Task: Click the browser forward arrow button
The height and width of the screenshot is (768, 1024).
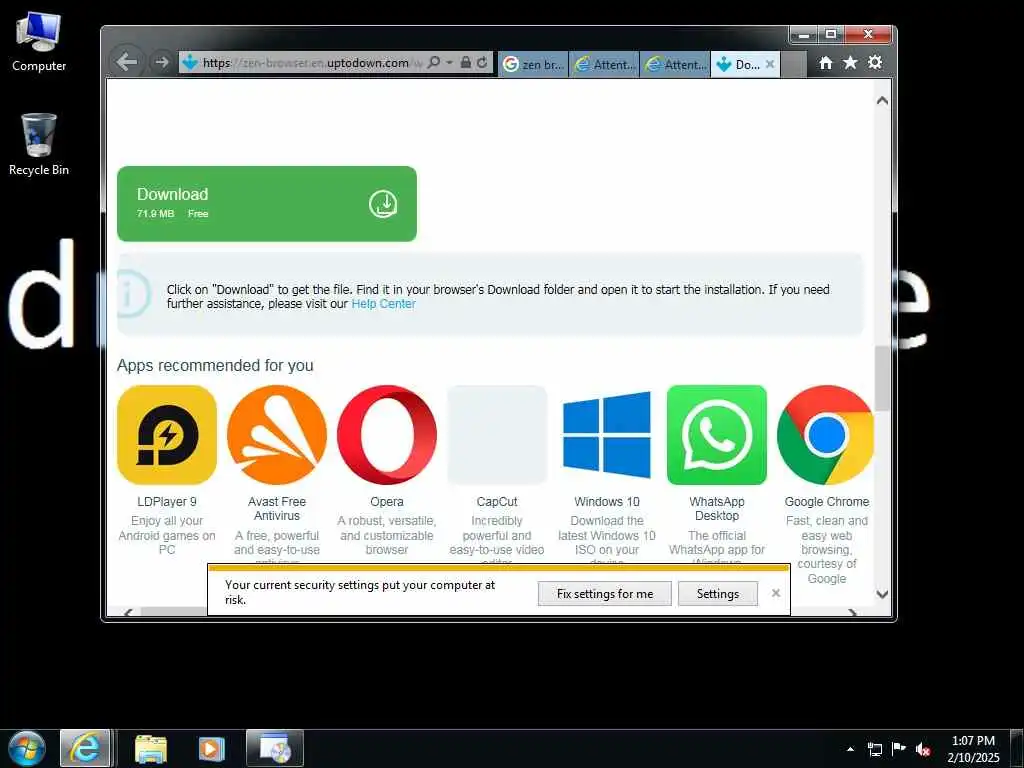Action: [x=161, y=62]
